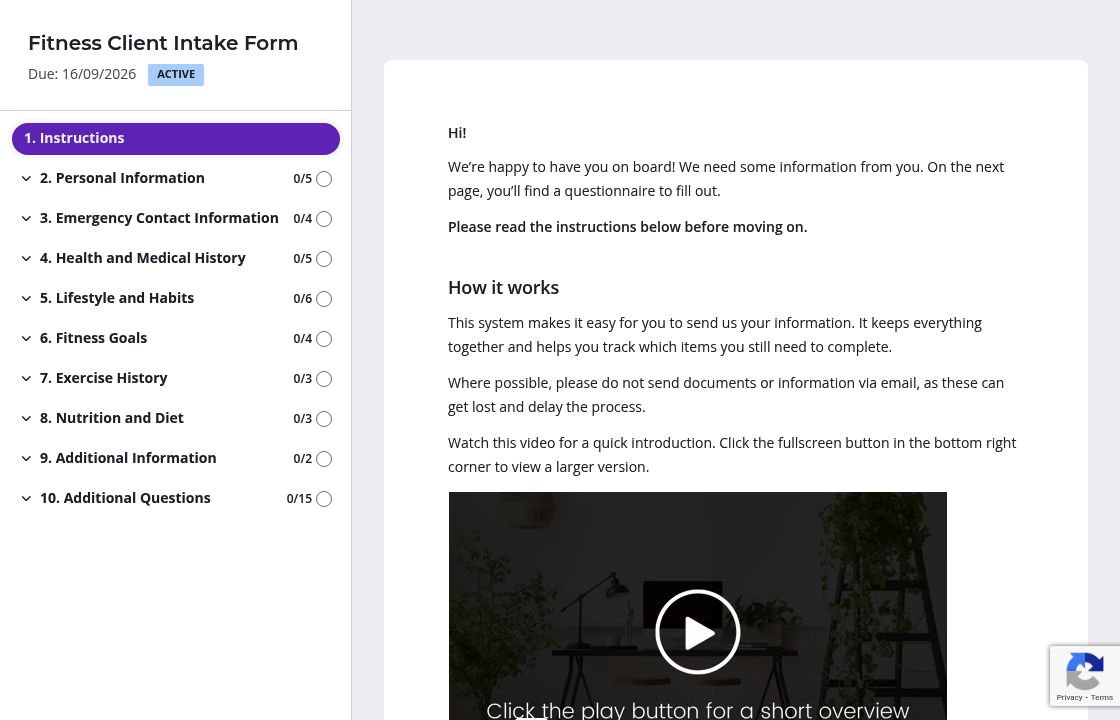Click the reCAPTCHA badge icon
The height and width of the screenshot is (720, 1120).
(1084, 671)
